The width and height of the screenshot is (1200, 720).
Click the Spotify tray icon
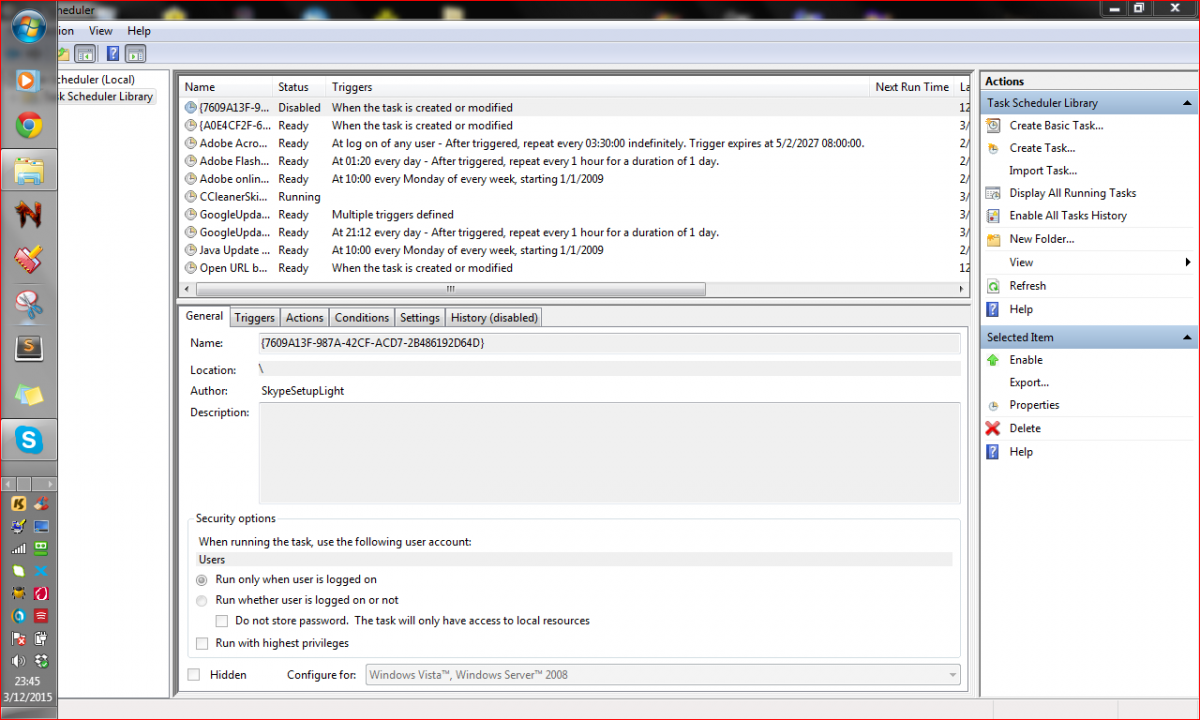click(x=41, y=616)
